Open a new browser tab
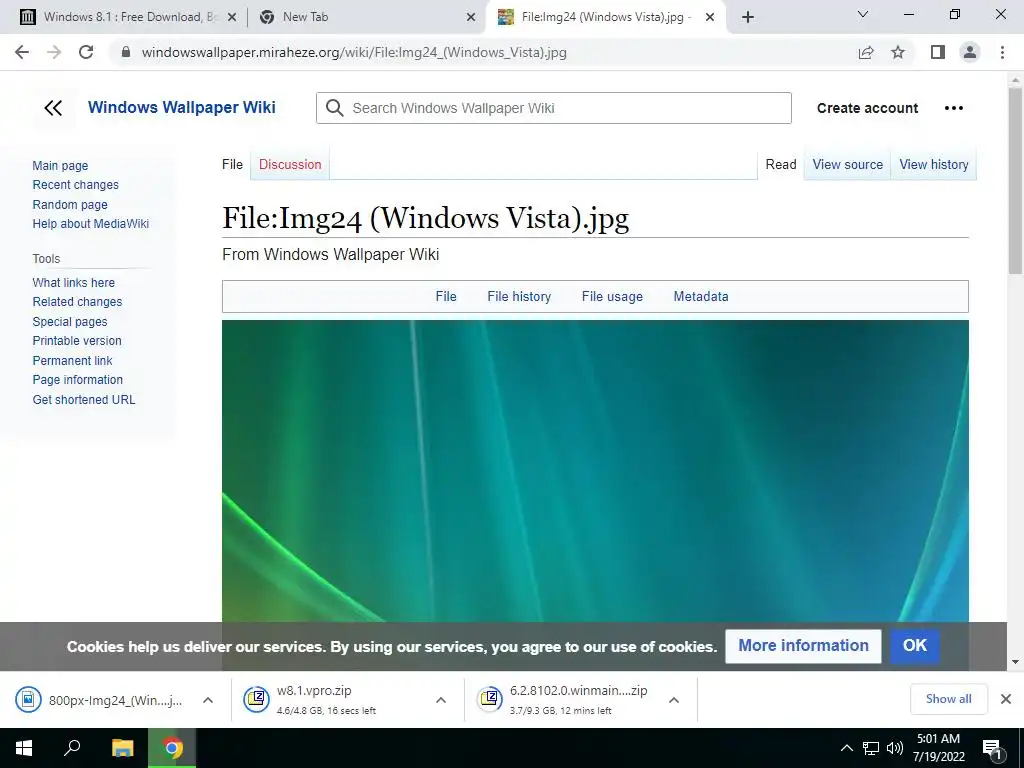The image size is (1024, 768). [748, 17]
